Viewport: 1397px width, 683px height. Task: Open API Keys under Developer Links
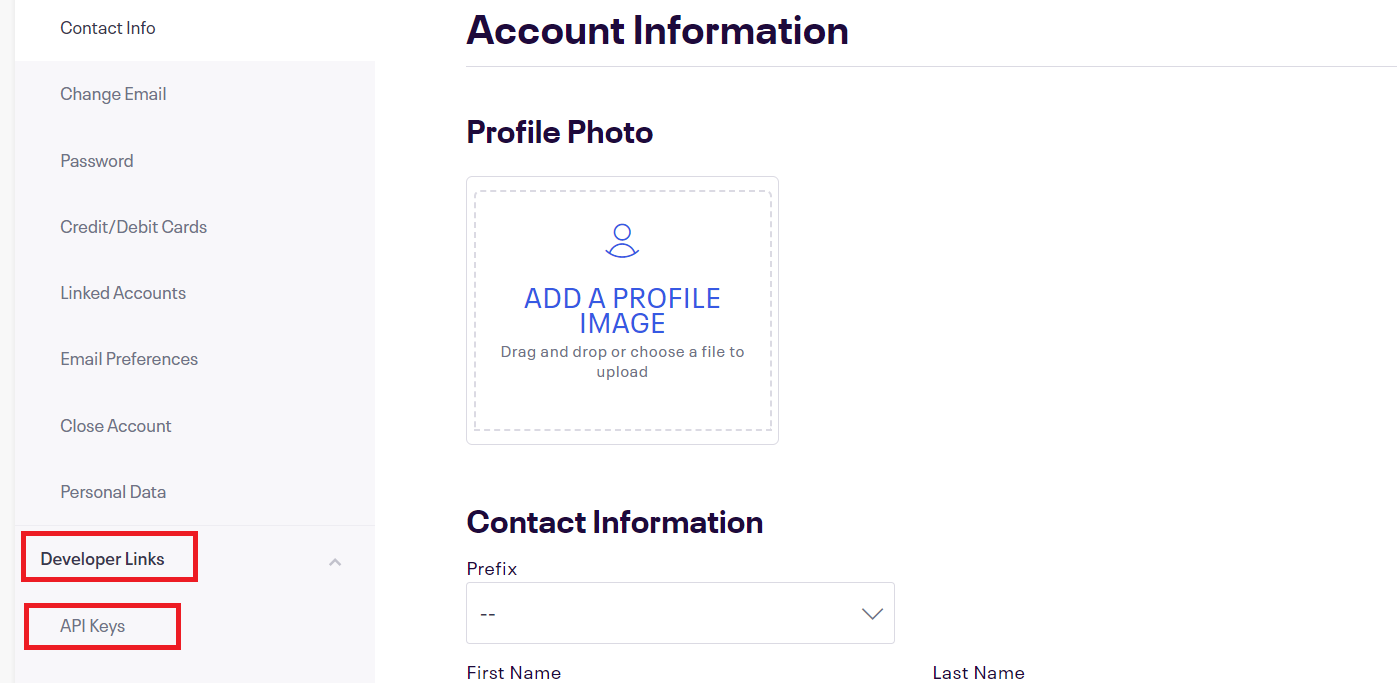(x=92, y=626)
